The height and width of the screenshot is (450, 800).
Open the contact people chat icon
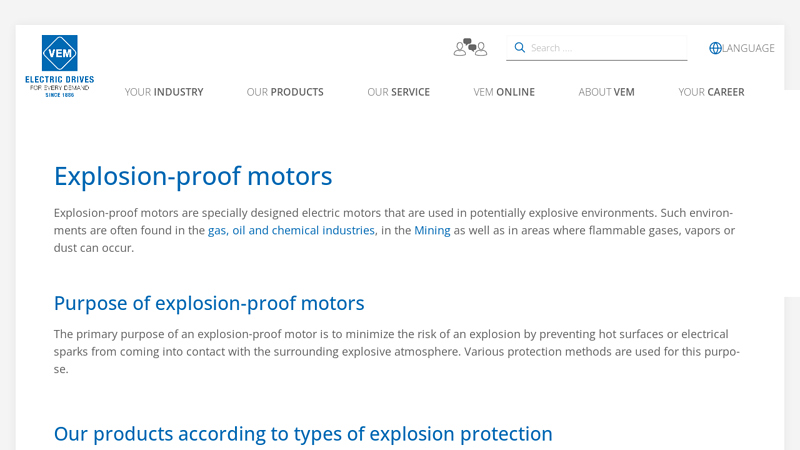[470, 47]
